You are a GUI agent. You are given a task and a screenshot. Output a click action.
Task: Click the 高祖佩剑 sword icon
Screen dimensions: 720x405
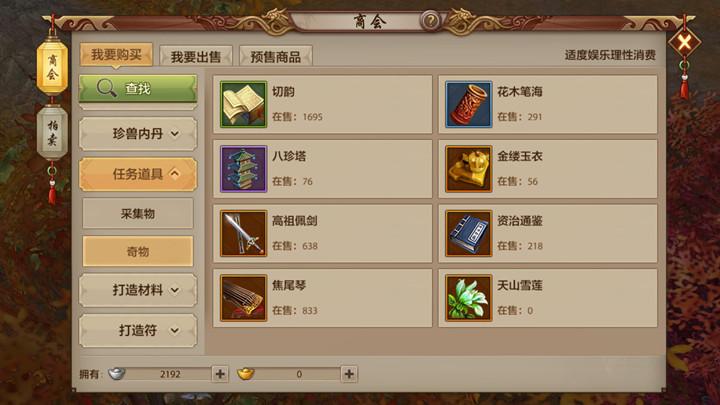(x=243, y=233)
